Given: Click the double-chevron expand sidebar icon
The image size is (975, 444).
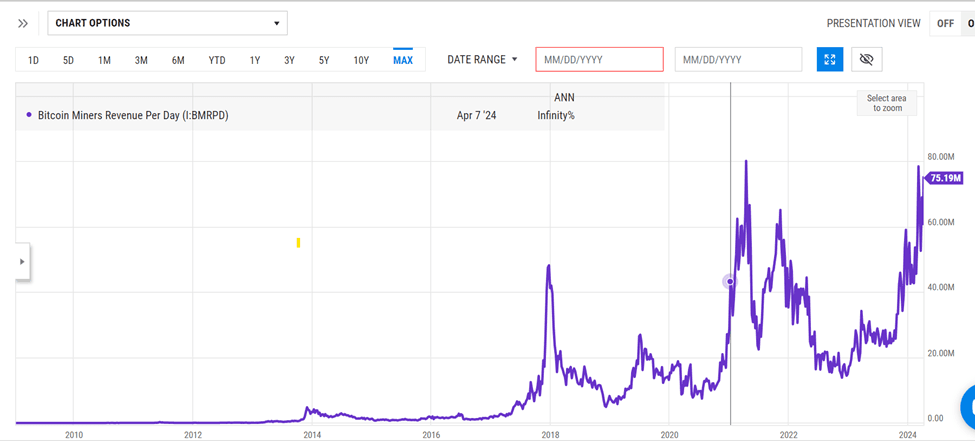Looking at the screenshot, I should click(23, 23).
